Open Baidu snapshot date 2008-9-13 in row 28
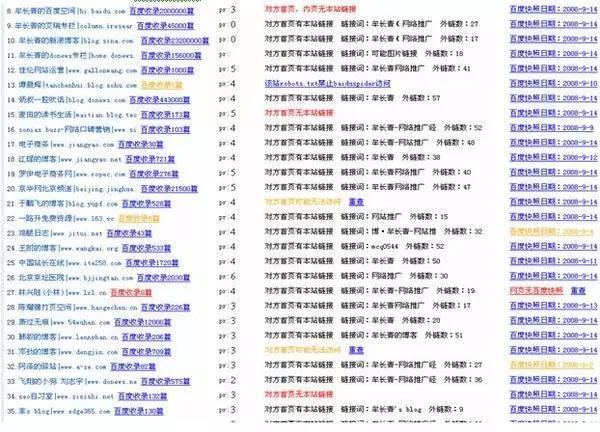Image resolution: width=600 pixels, height=432 pixels. (553, 306)
